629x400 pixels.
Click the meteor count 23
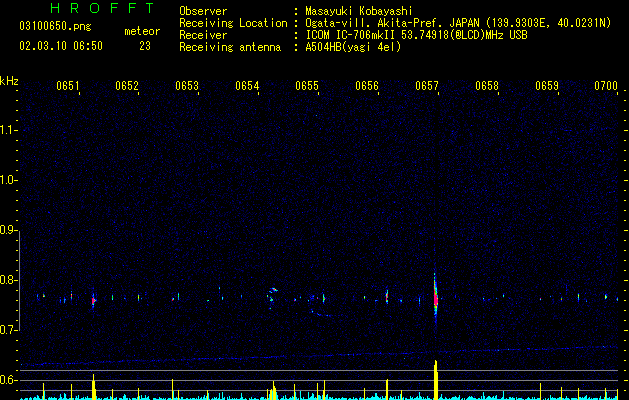tap(145, 46)
